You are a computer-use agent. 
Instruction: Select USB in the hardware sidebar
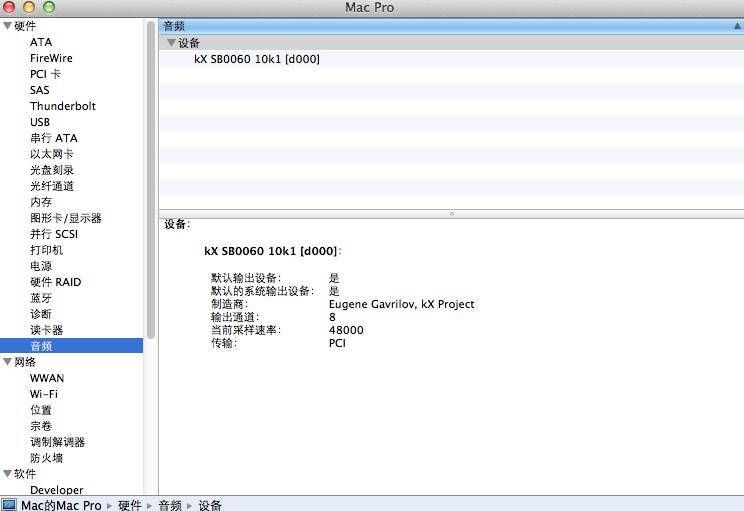coord(40,122)
